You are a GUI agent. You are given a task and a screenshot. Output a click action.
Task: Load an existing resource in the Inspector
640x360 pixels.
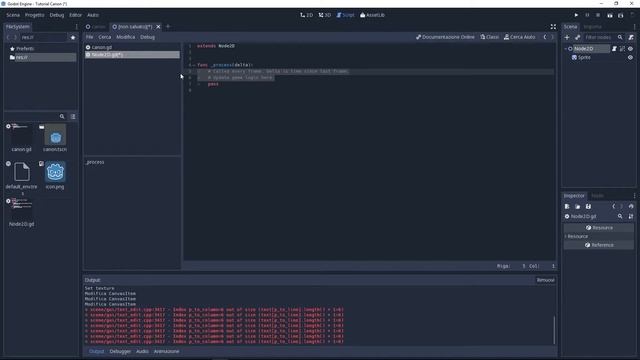point(578,207)
